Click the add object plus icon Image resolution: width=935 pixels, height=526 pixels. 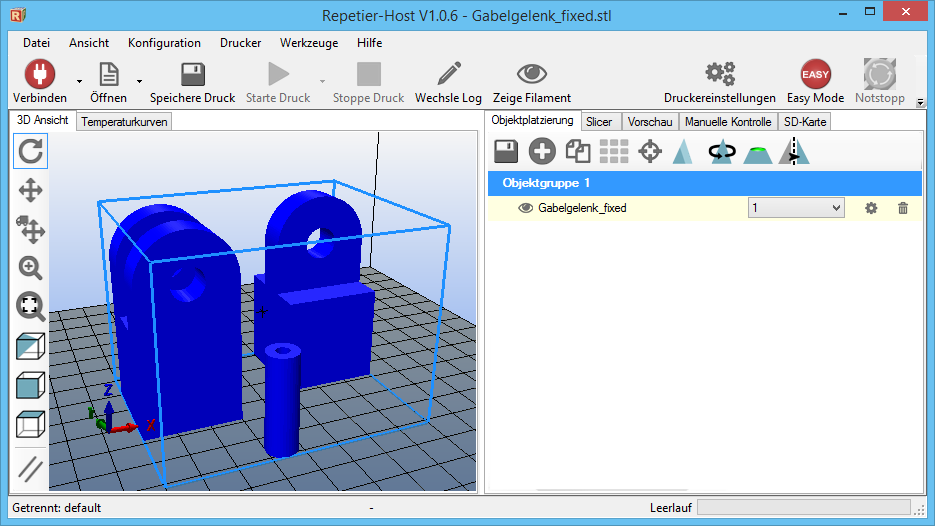click(541, 151)
